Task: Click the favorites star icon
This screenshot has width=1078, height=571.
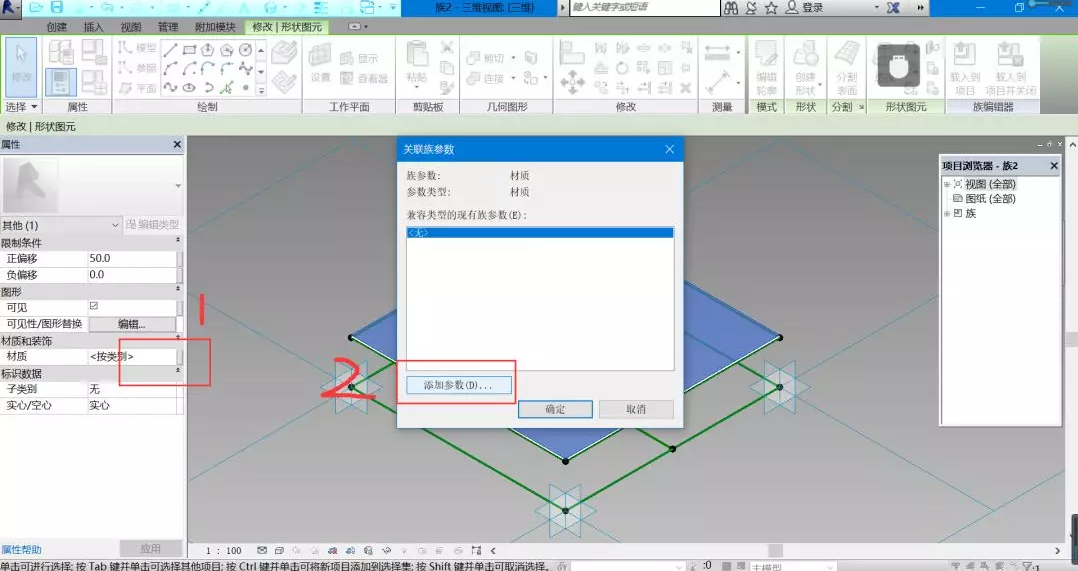Action: pyautogui.click(x=771, y=8)
